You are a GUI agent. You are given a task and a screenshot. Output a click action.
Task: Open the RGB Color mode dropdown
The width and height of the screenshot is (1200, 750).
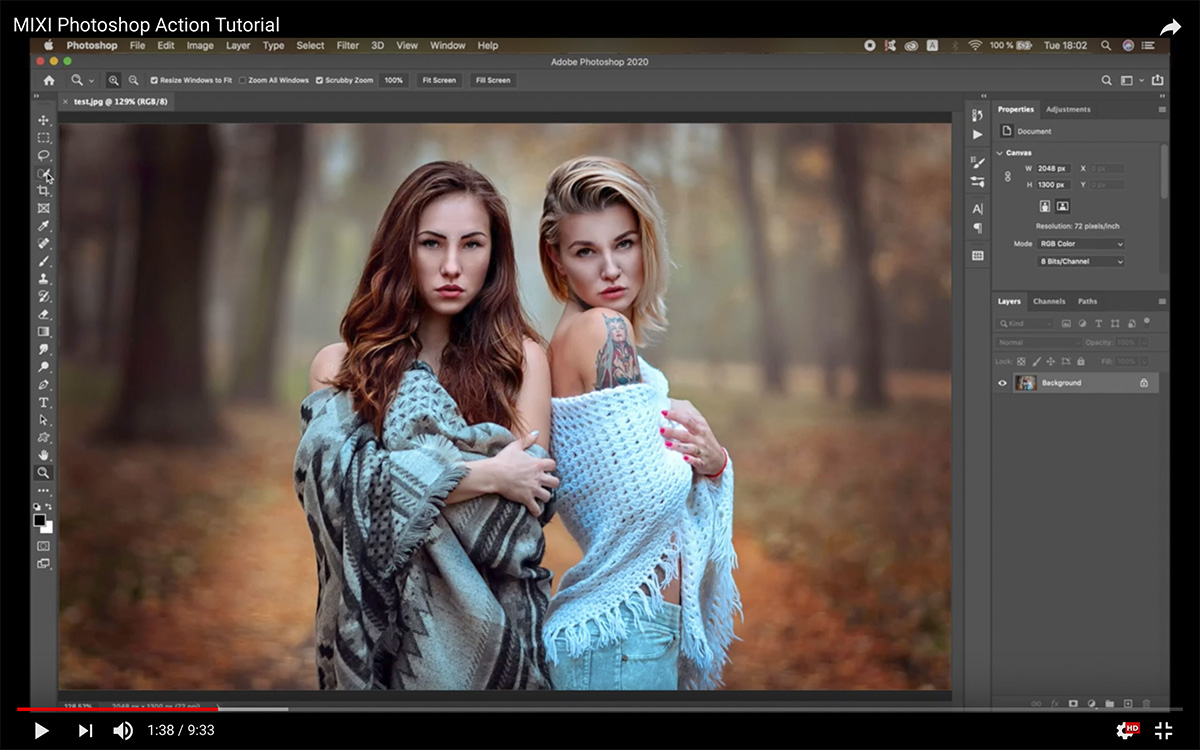1080,244
